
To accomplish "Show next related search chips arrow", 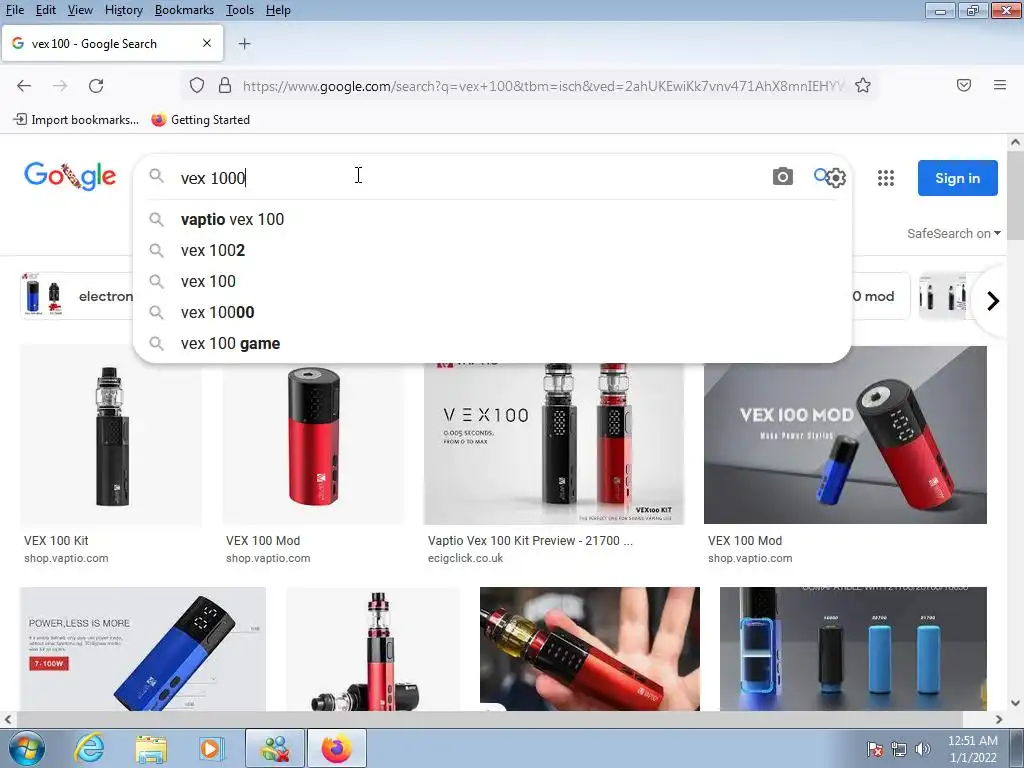I will click(x=993, y=300).
